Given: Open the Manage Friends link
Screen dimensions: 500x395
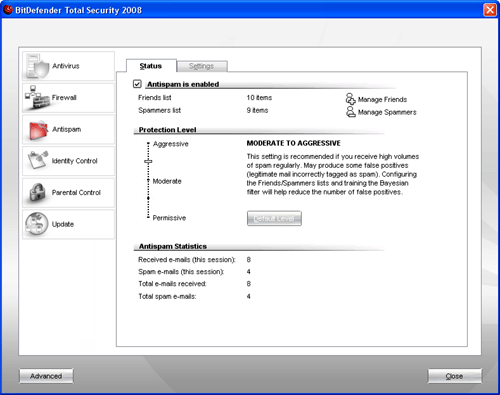Looking at the screenshot, I should coord(382,99).
